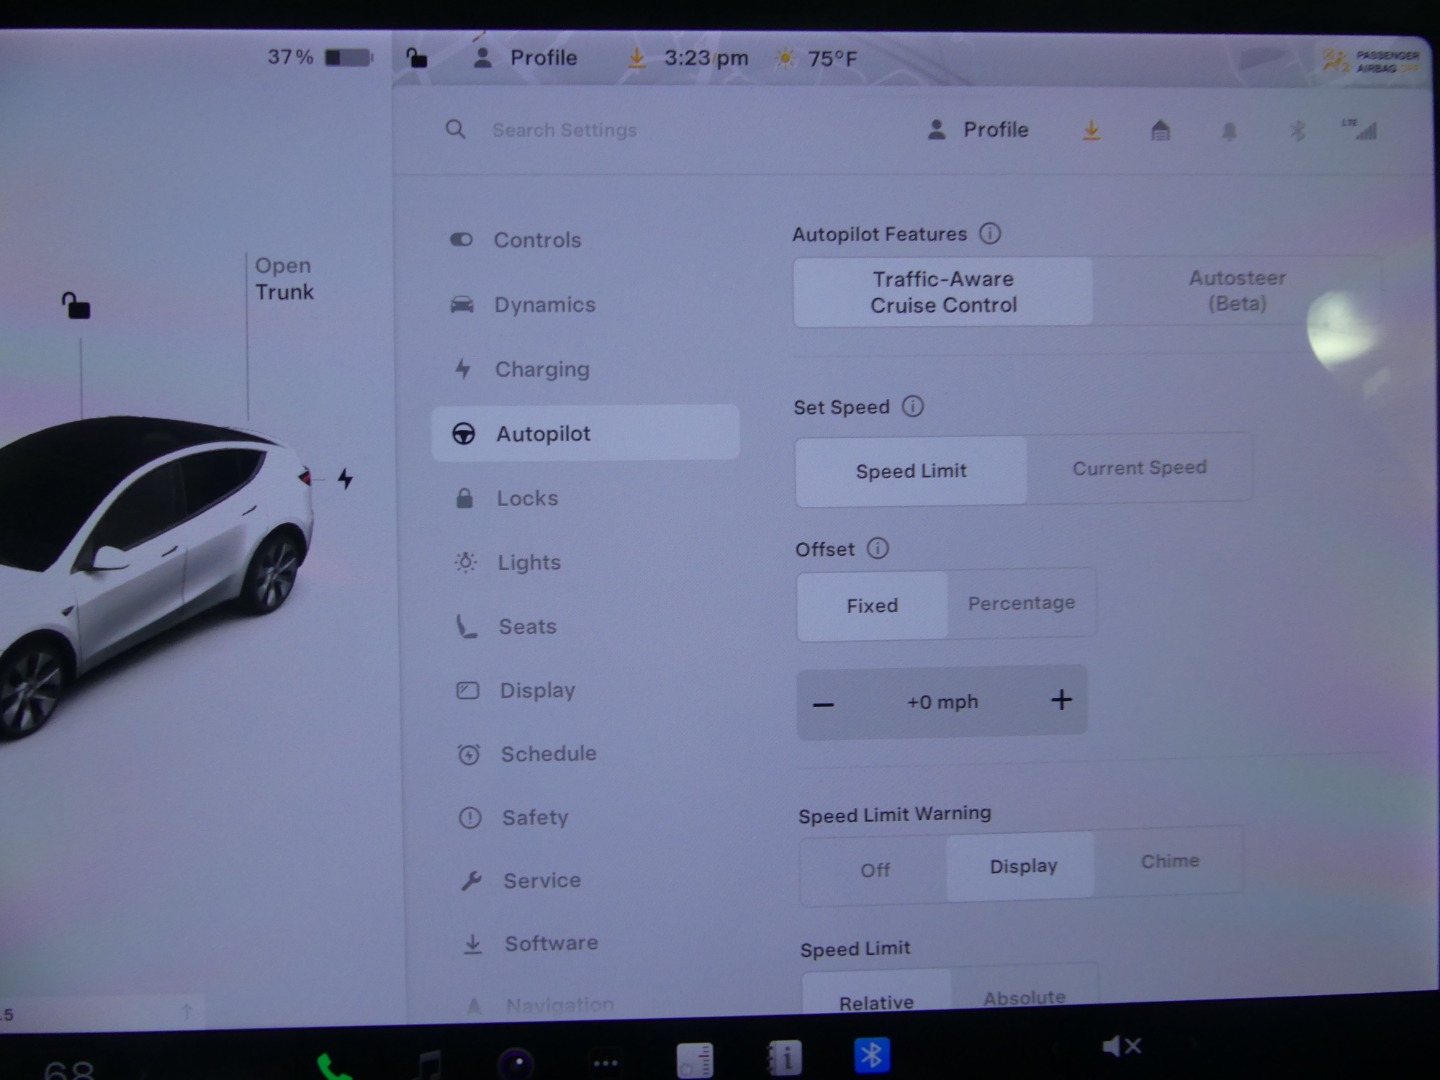Open the Profile dropdown in top status bar

click(x=526, y=58)
